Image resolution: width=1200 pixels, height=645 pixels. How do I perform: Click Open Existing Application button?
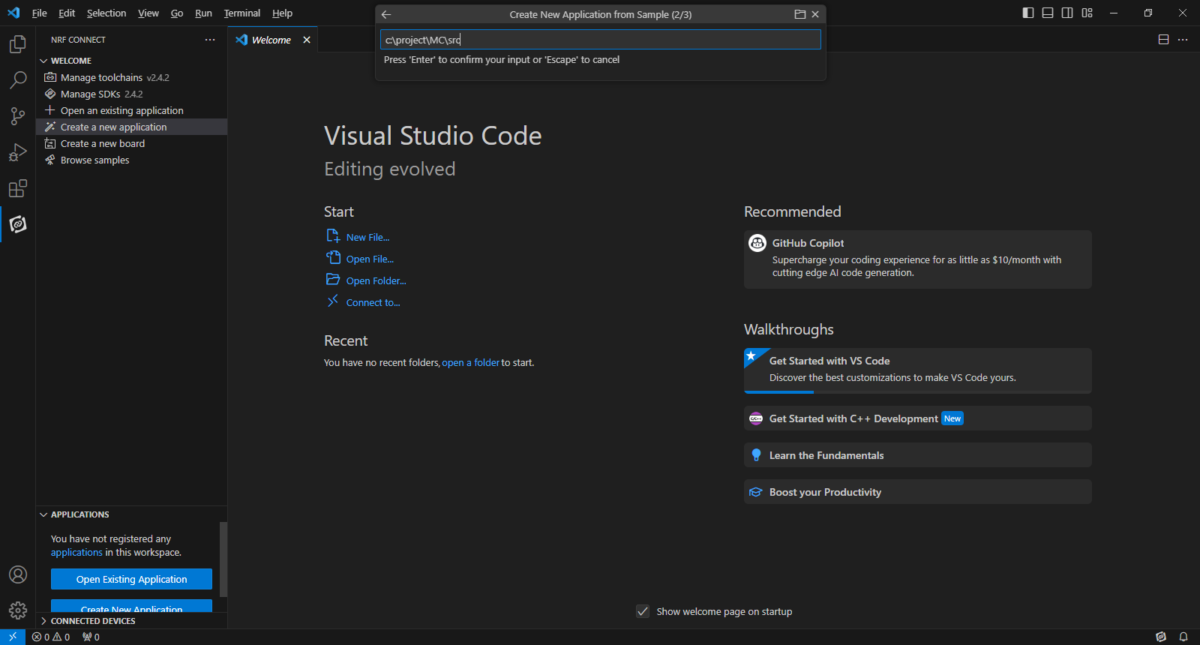(x=131, y=579)
